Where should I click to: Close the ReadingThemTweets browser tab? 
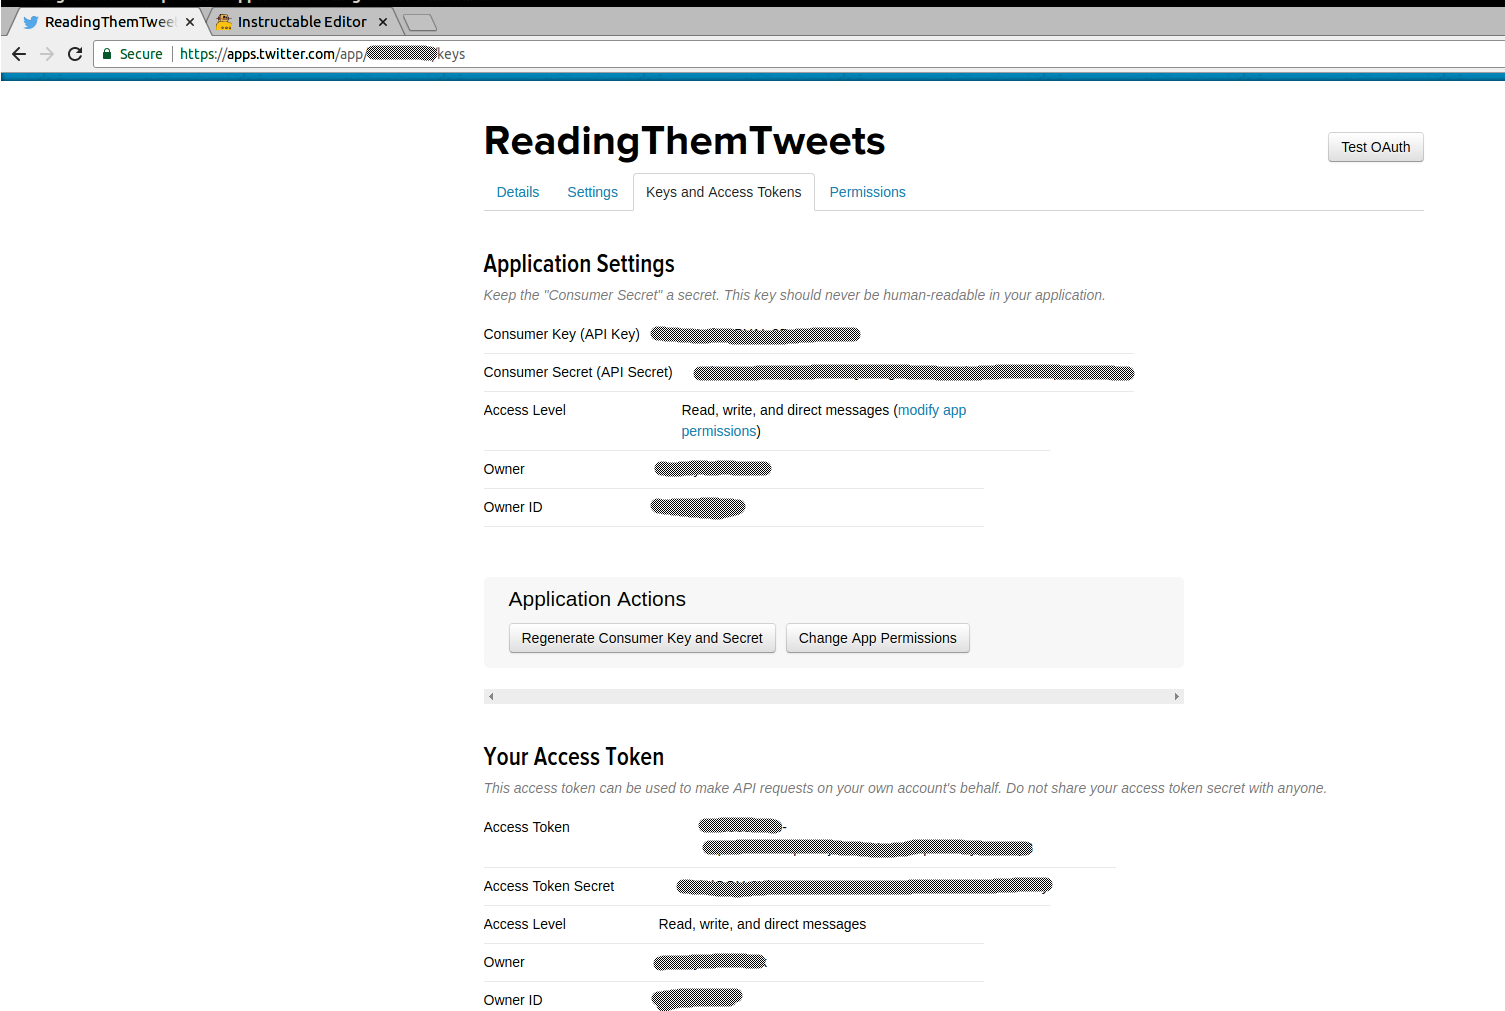pos(190,22)
